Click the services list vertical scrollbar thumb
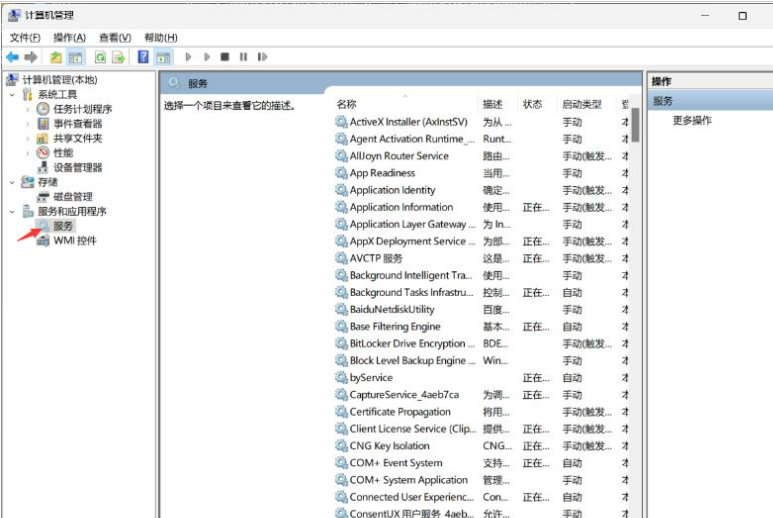 (635, 125)
